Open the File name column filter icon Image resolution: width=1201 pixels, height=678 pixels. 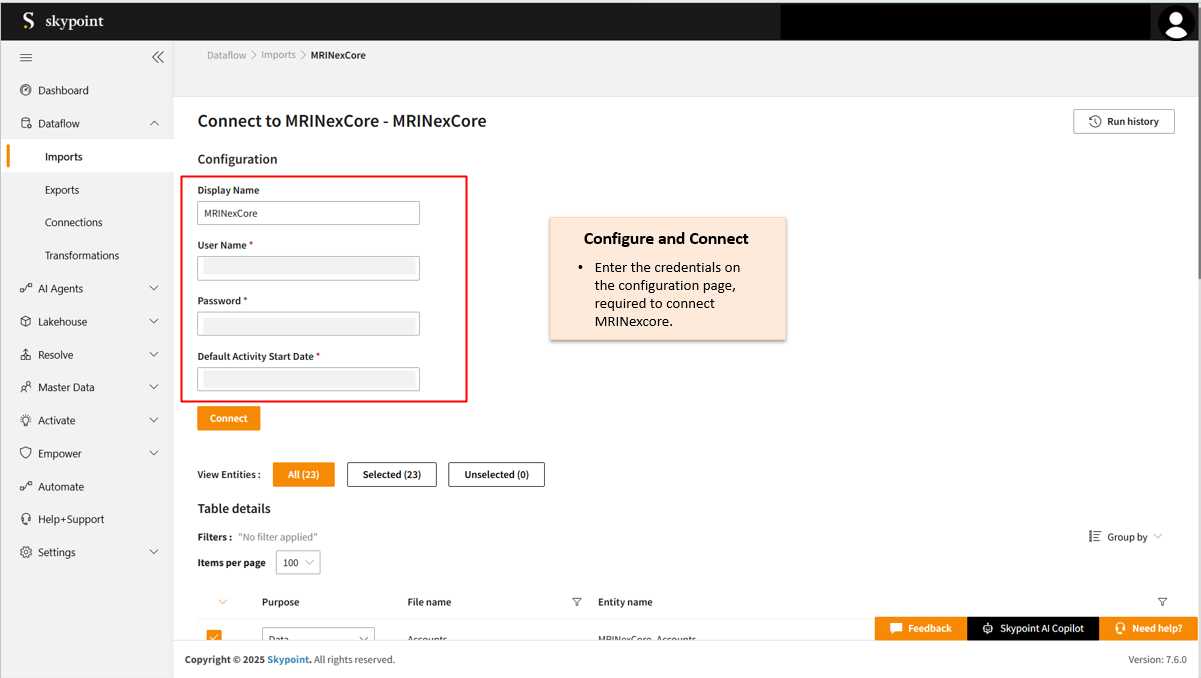(576, 602)
